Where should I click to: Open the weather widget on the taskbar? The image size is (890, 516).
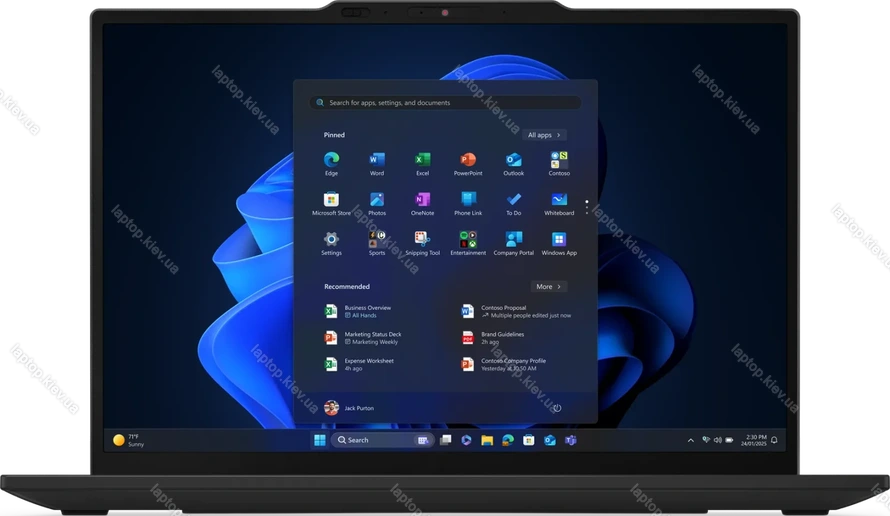click(129, 440)
